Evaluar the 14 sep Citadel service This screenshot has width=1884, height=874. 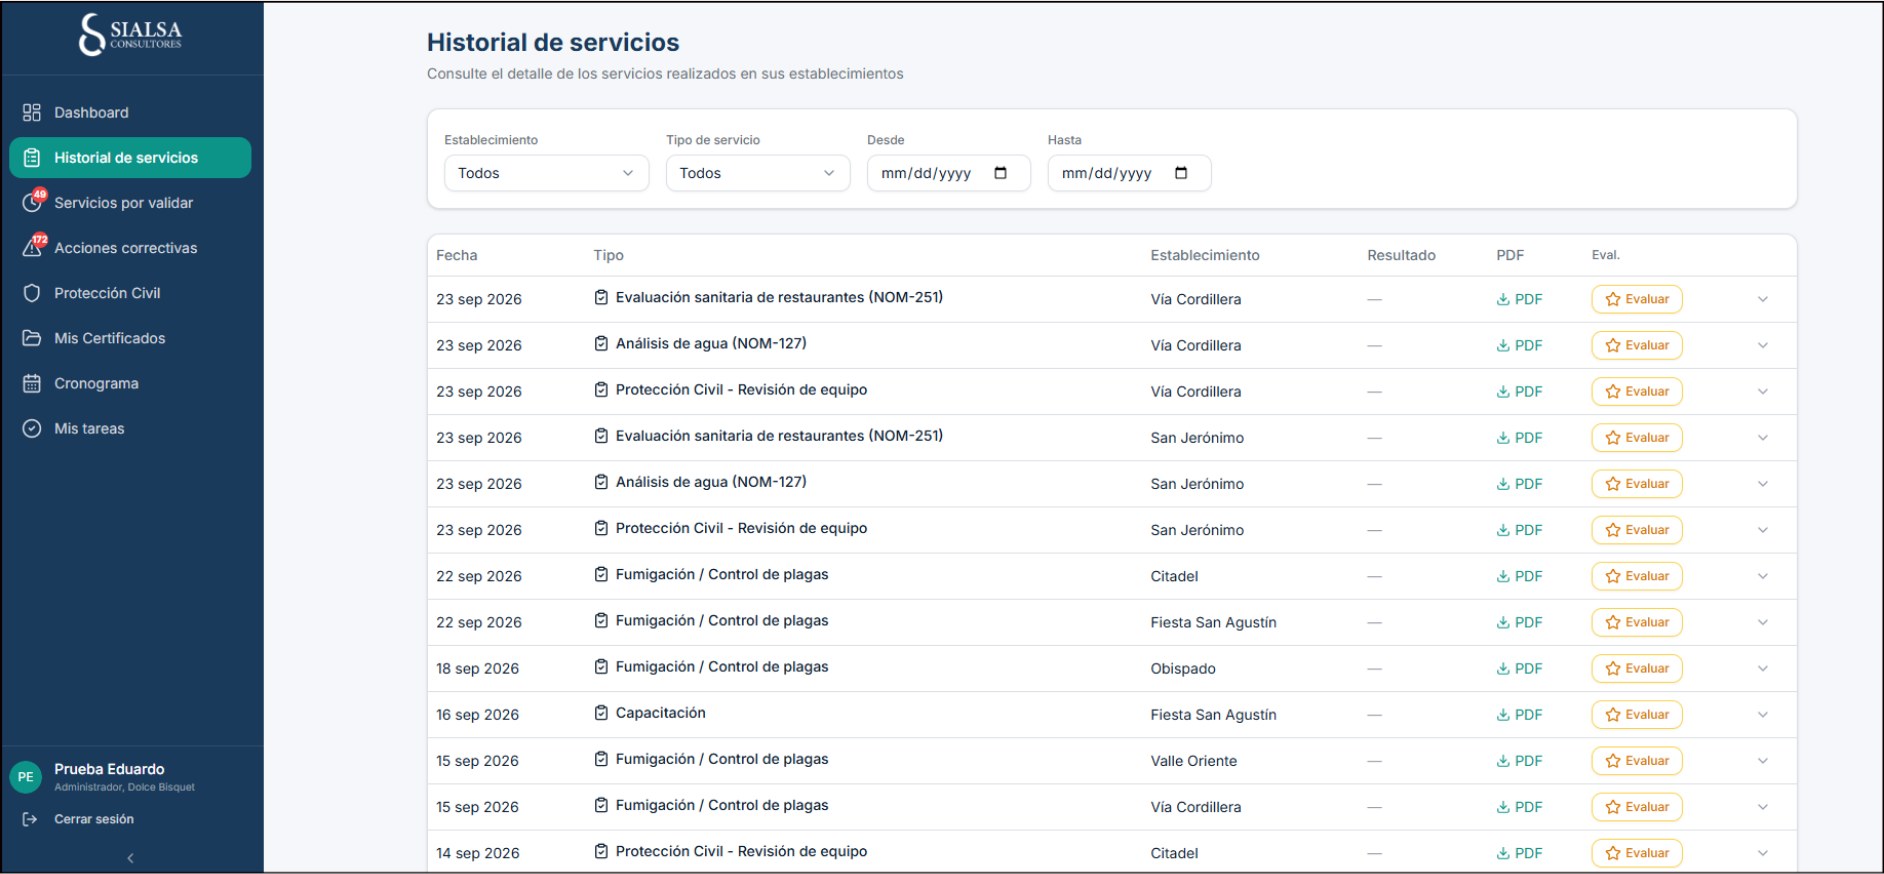[1637, 853]
